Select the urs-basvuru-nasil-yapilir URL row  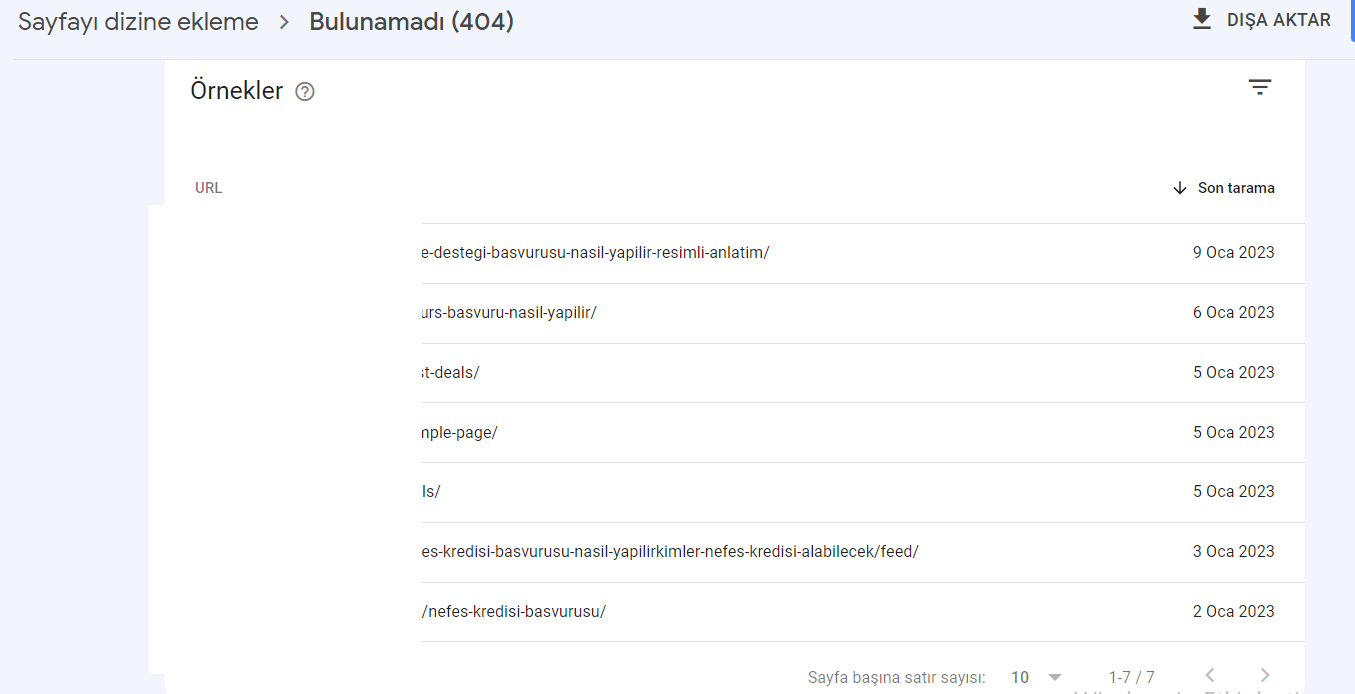tap(735, 313)
